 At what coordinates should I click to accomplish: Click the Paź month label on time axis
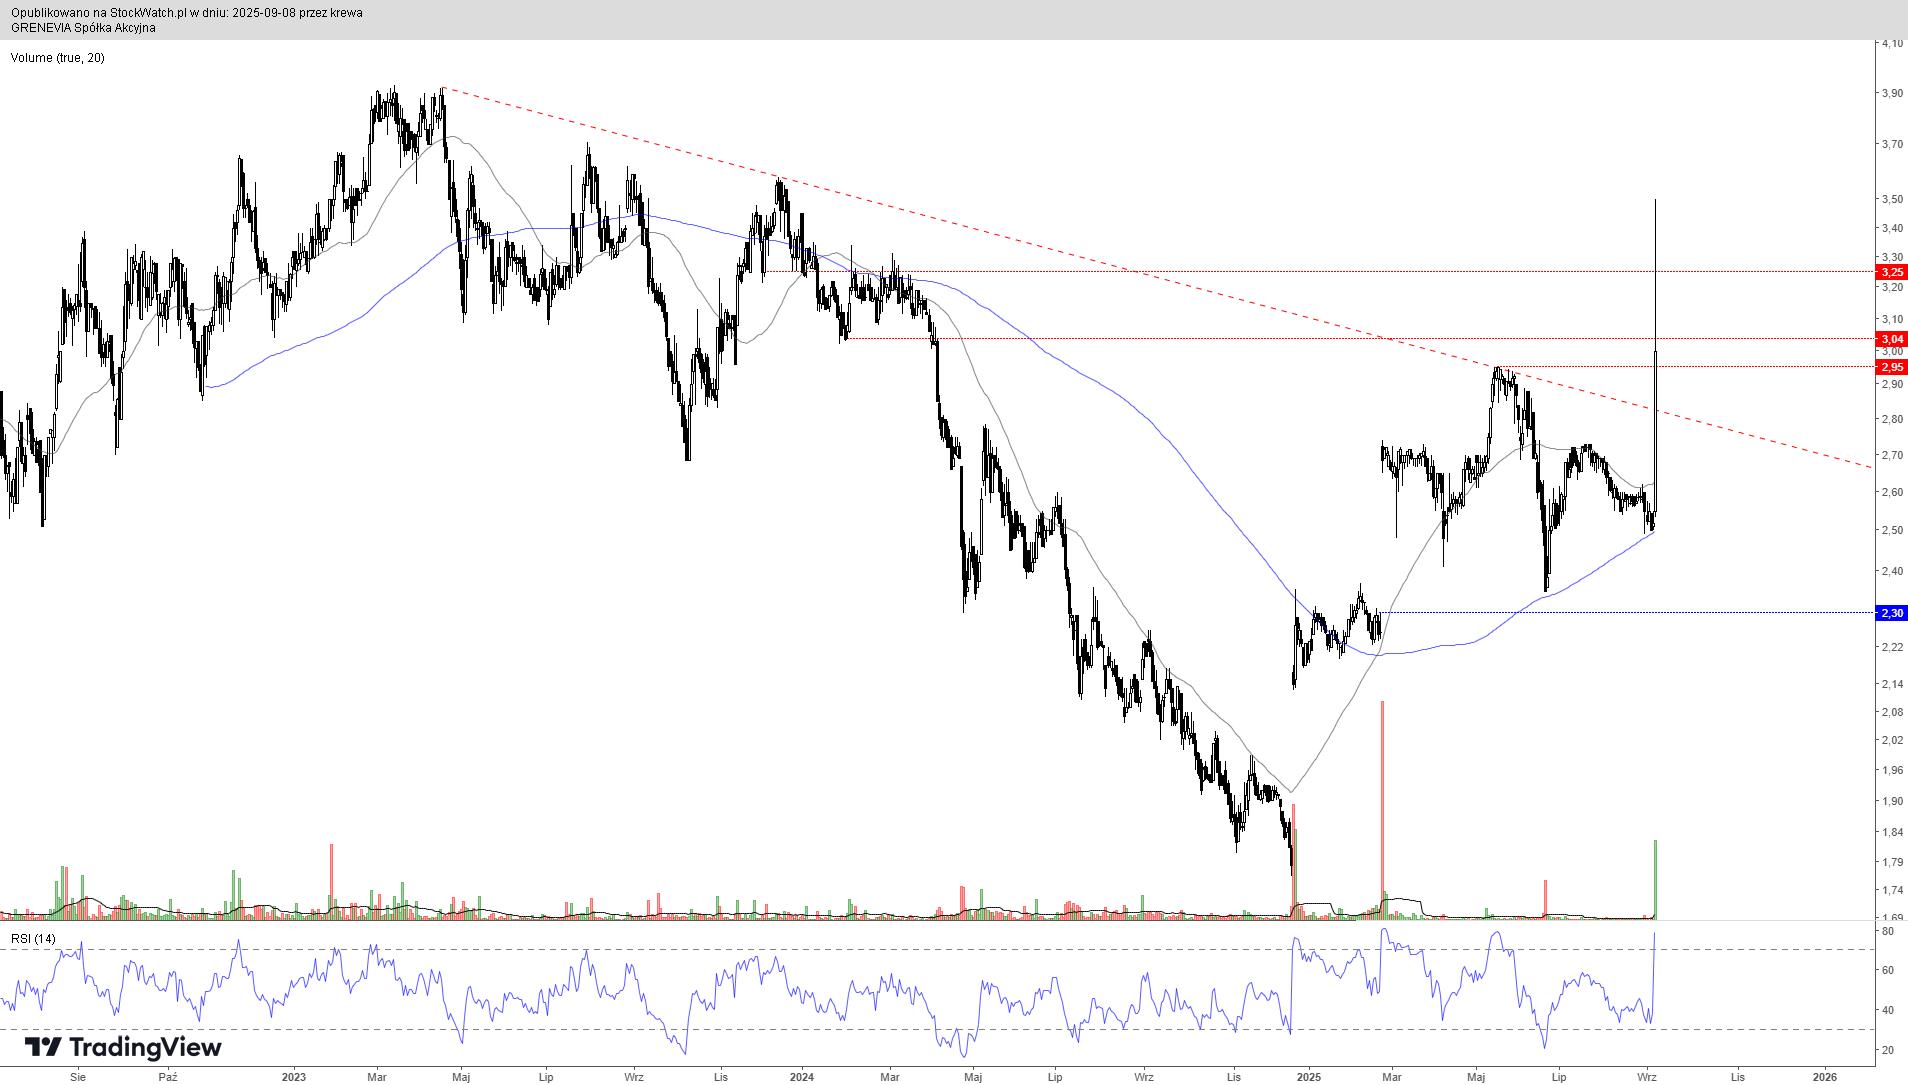coord(168,1077)
